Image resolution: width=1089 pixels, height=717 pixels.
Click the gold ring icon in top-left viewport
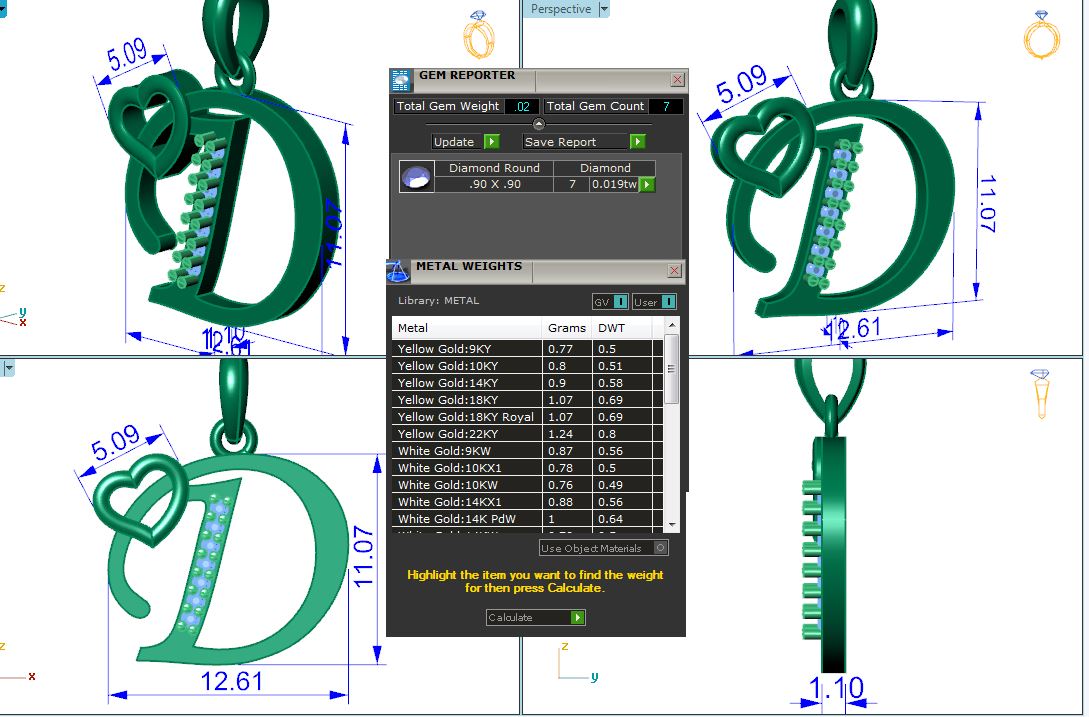[x=479, y=35]
